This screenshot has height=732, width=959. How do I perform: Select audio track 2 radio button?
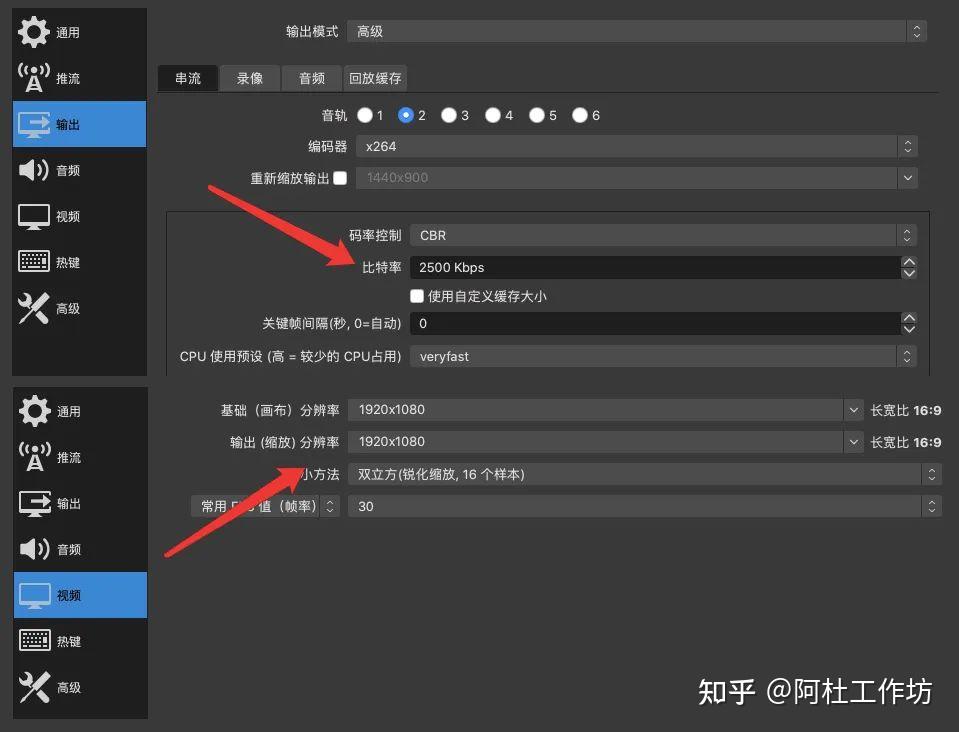point(405,115)
